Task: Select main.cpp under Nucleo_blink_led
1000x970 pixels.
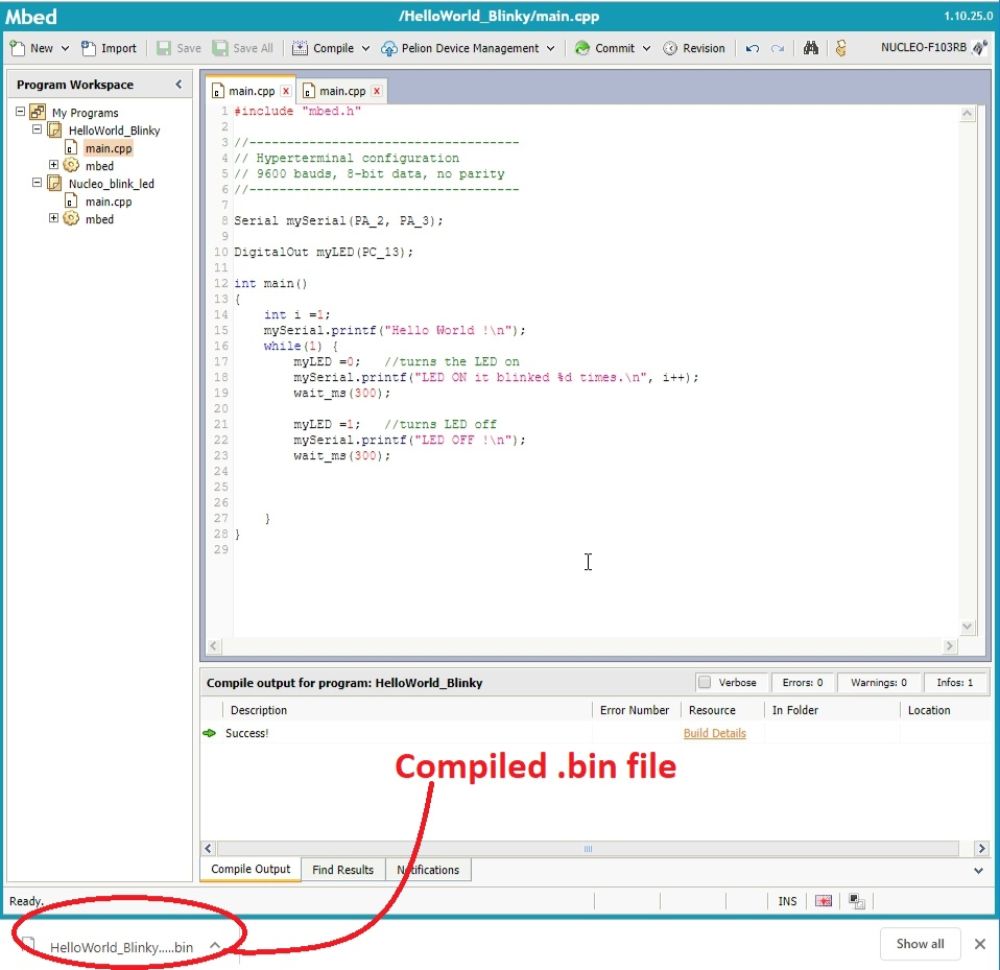Action: [108, 202]
